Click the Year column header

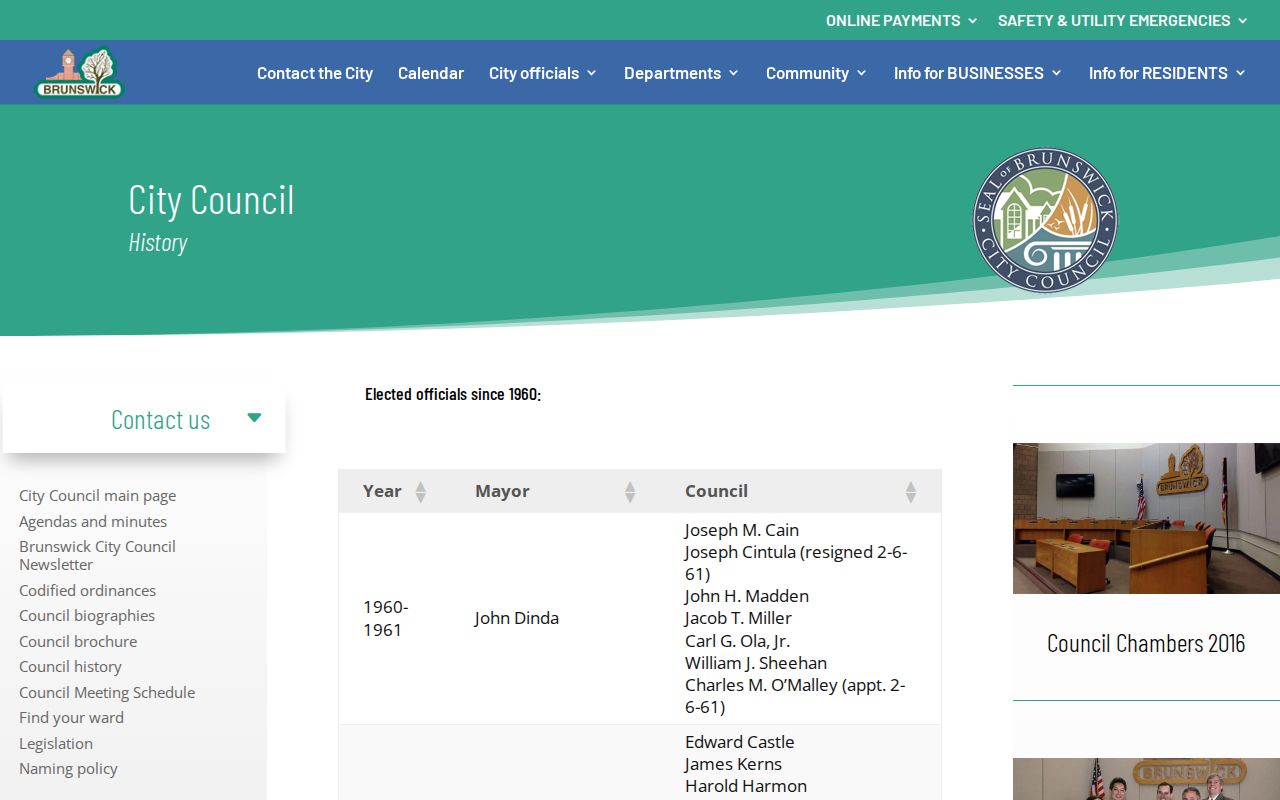tap(394, 491)
